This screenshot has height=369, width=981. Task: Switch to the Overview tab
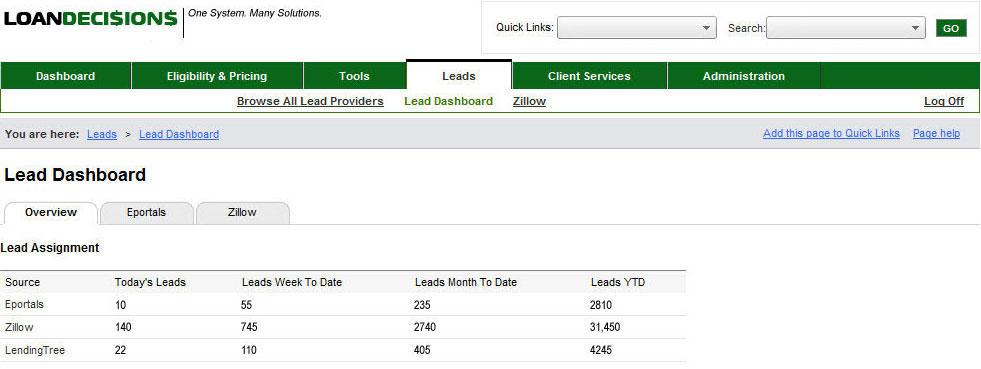pos(51,213)
